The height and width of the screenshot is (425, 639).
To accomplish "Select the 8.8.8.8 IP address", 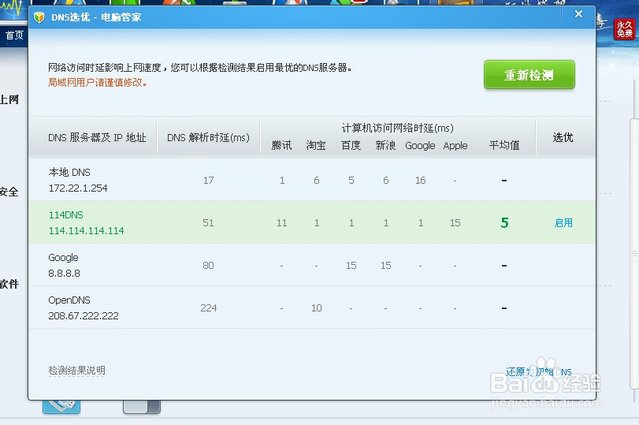I will [64, 273].
